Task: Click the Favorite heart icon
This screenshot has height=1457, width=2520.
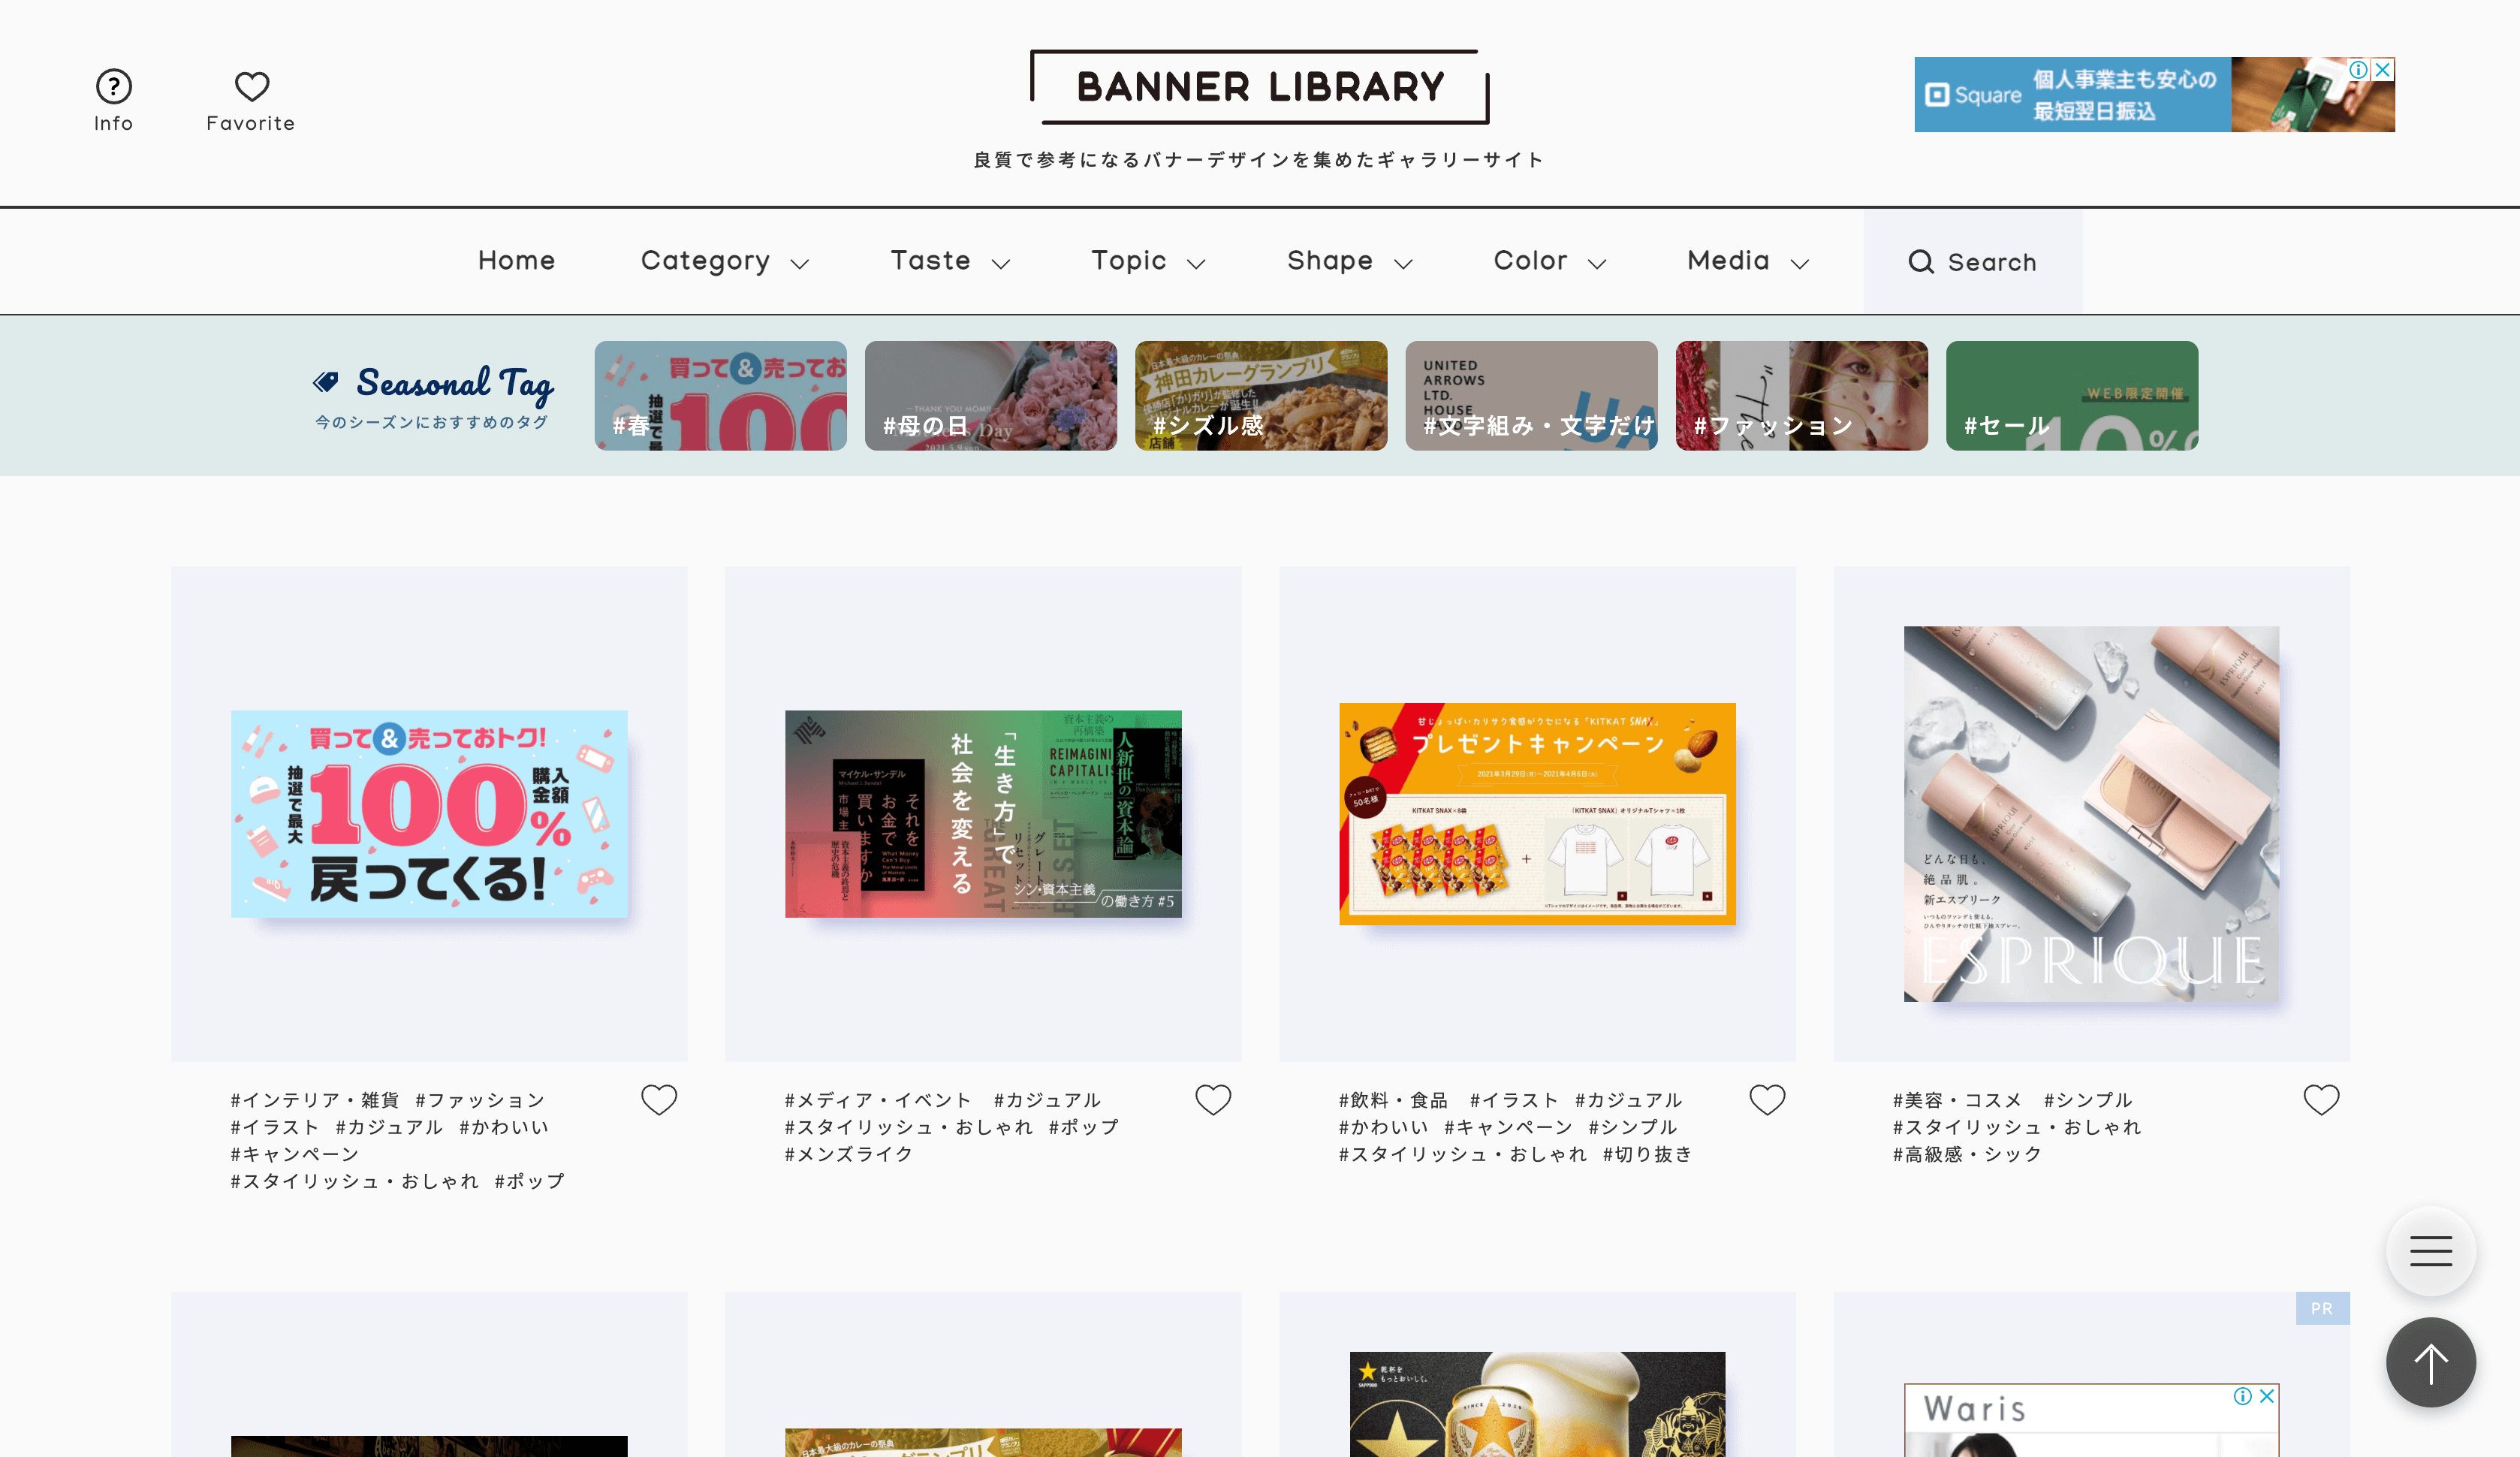Action: click(250, 86)
